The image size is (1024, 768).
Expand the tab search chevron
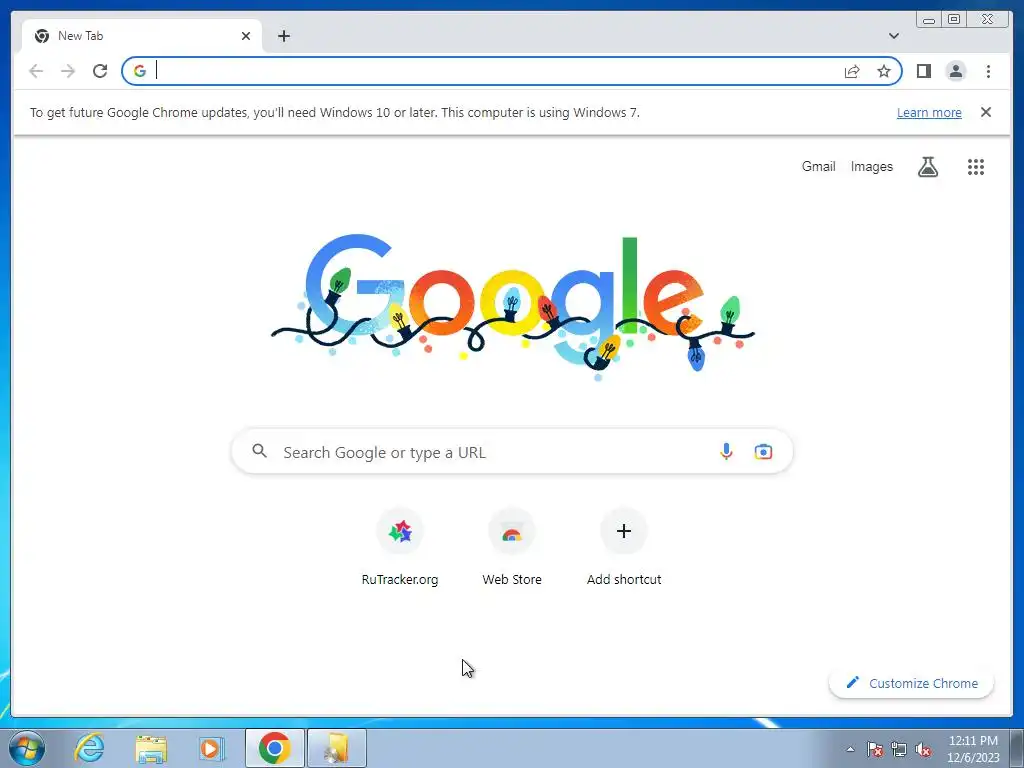pyautogui.click(x=893, y=36)
